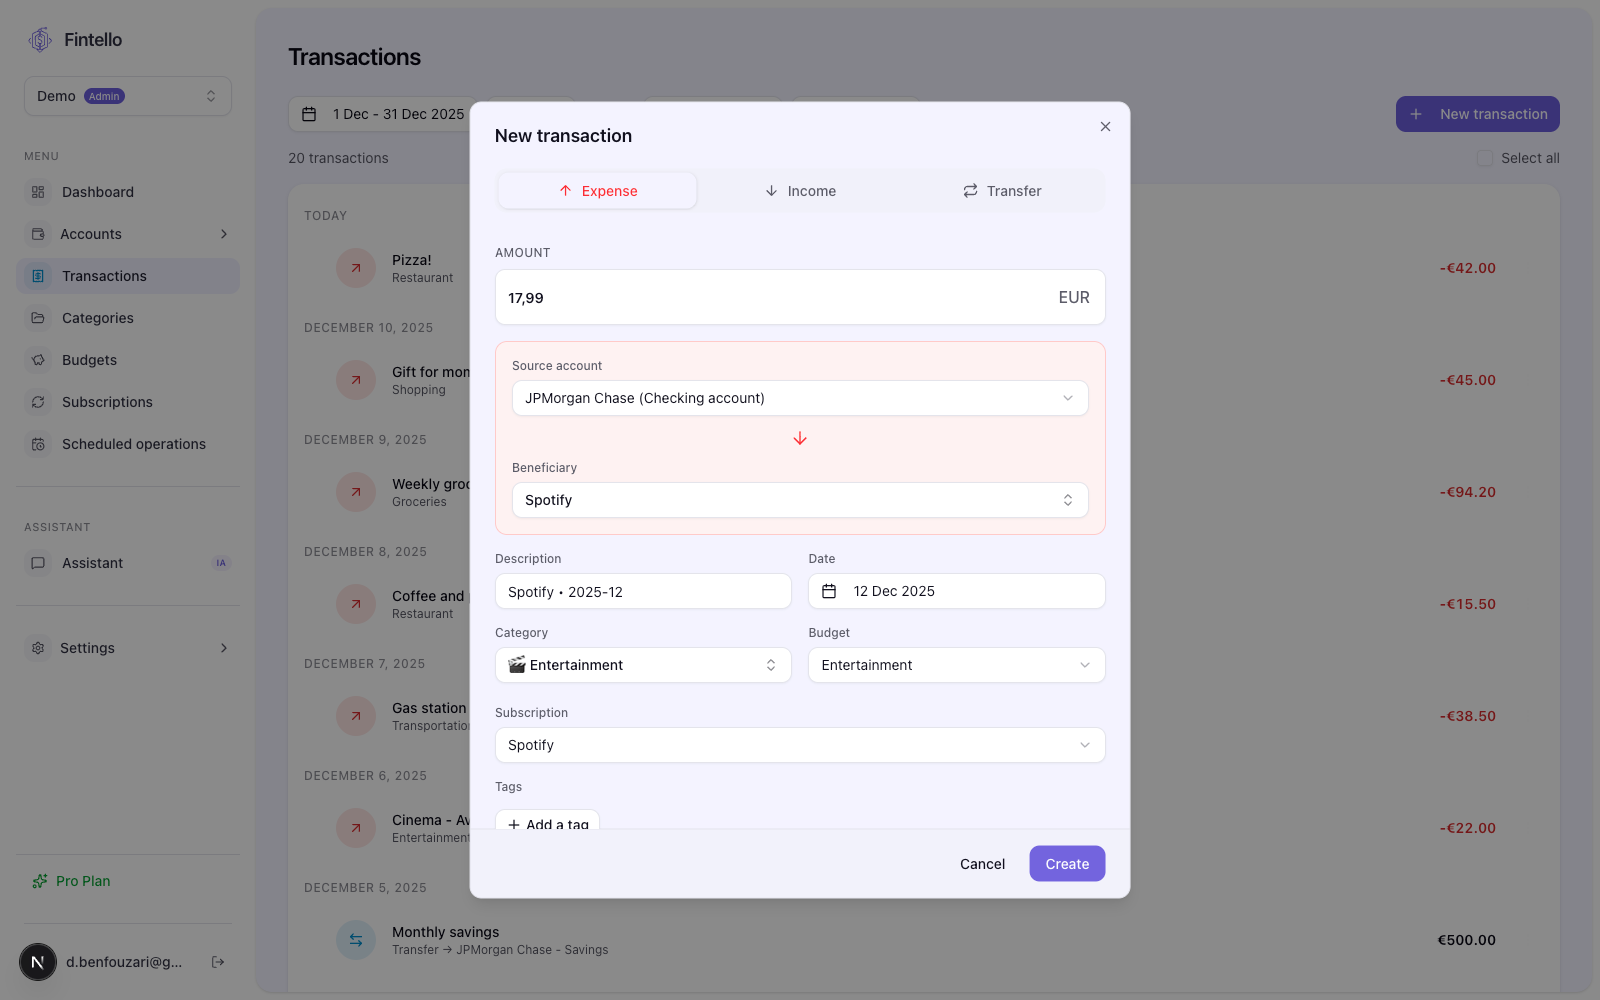Image resolution: width=1600 pixels, height=1000 pixels.
Task: Switch to the Transfer transaction type
Action: [1001, 190]
